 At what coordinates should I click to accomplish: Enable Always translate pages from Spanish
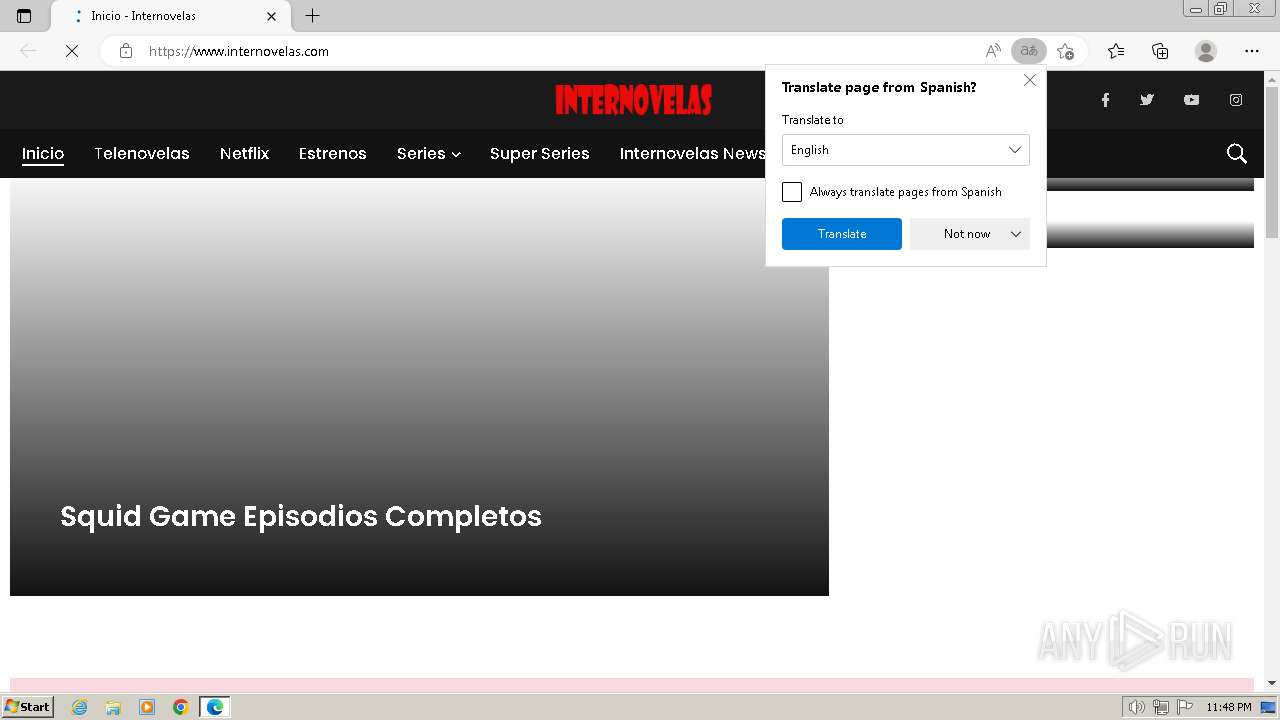pyautogui.click(x=792, y=192)
